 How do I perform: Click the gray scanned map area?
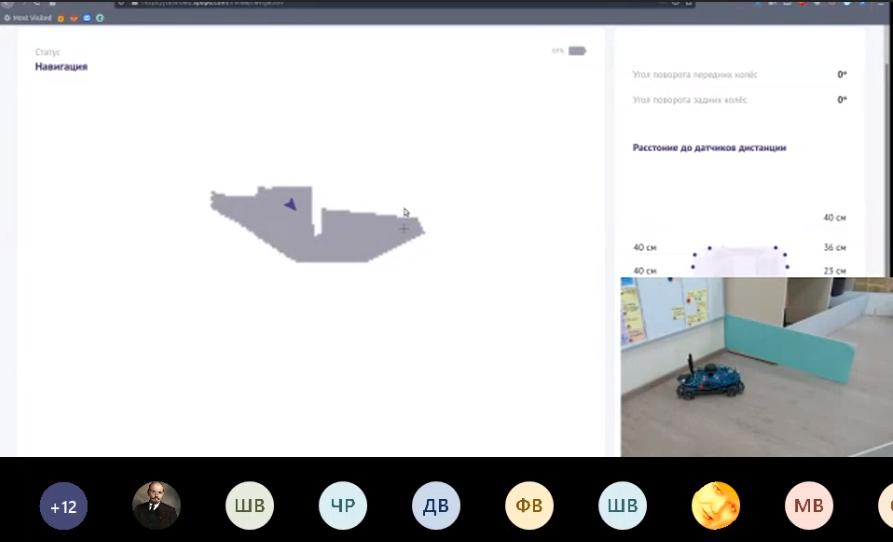317,224
